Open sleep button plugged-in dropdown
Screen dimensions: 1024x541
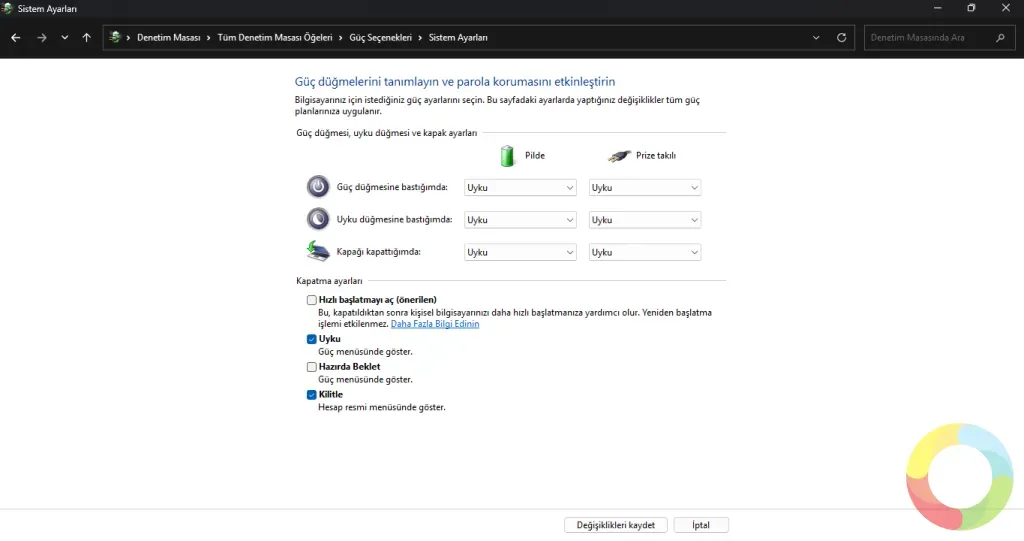(x=645, y=220)
